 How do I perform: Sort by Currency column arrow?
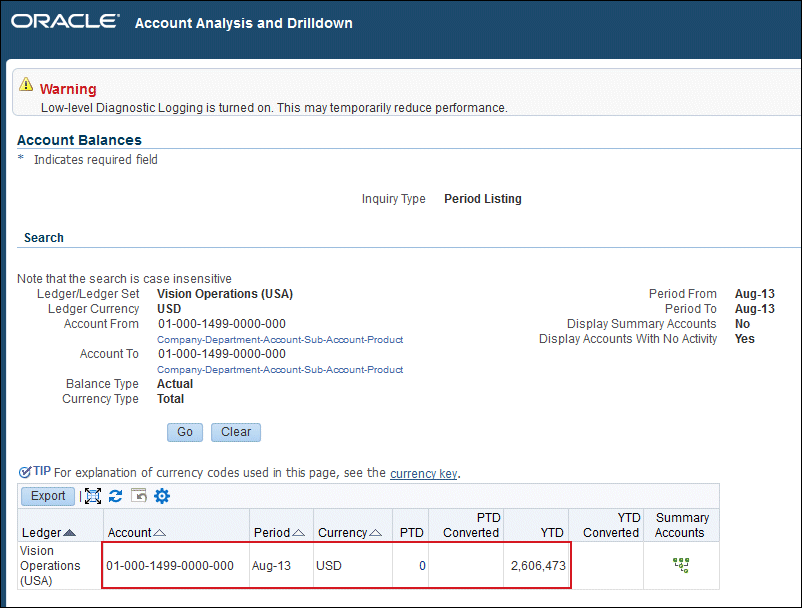(375, 533)
